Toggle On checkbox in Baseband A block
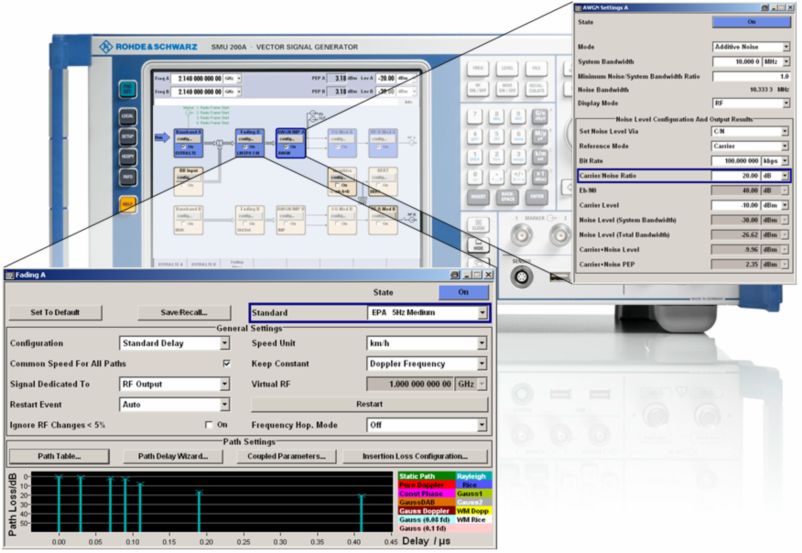This screenshot has width=802, height=553. (184, 147)
